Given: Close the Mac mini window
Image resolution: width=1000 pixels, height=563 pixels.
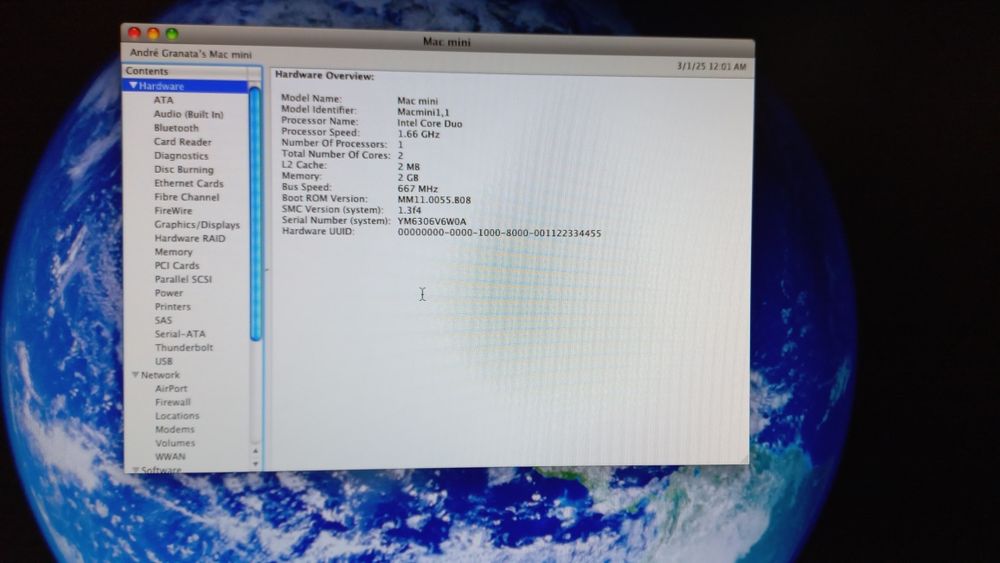Looking at the screenshot, I should coord(135,33).
